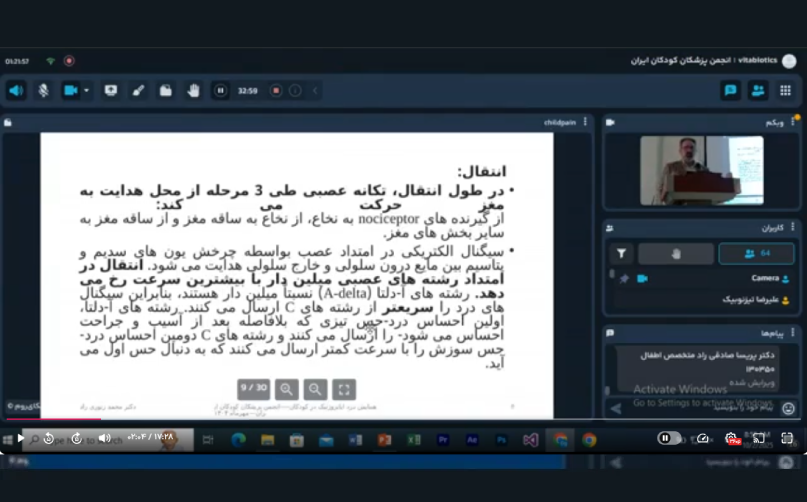Toggle the muted microphone button
Viewport: 807px width, 502px height.
tap(44, 91)
